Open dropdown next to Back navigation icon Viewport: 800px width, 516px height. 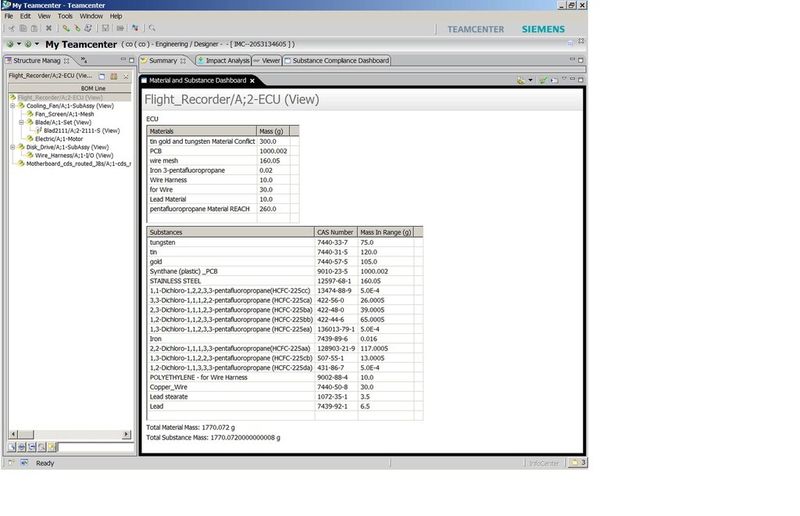pos(19,44)
